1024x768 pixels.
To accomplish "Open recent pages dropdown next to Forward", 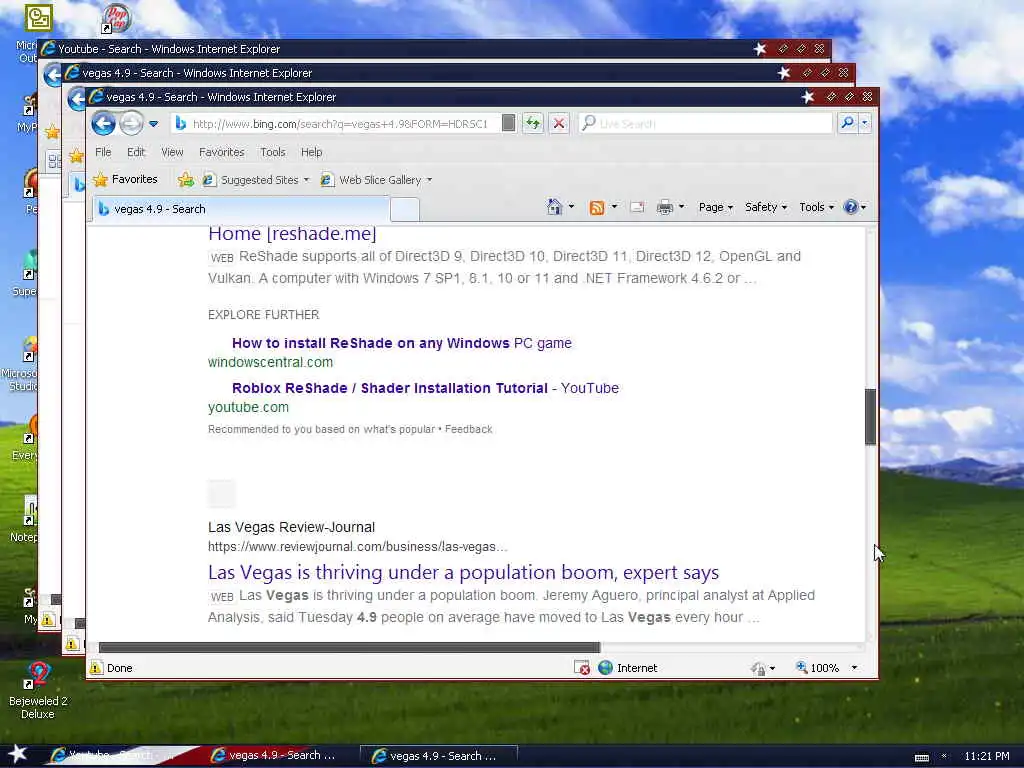I will tap(153, 123).
